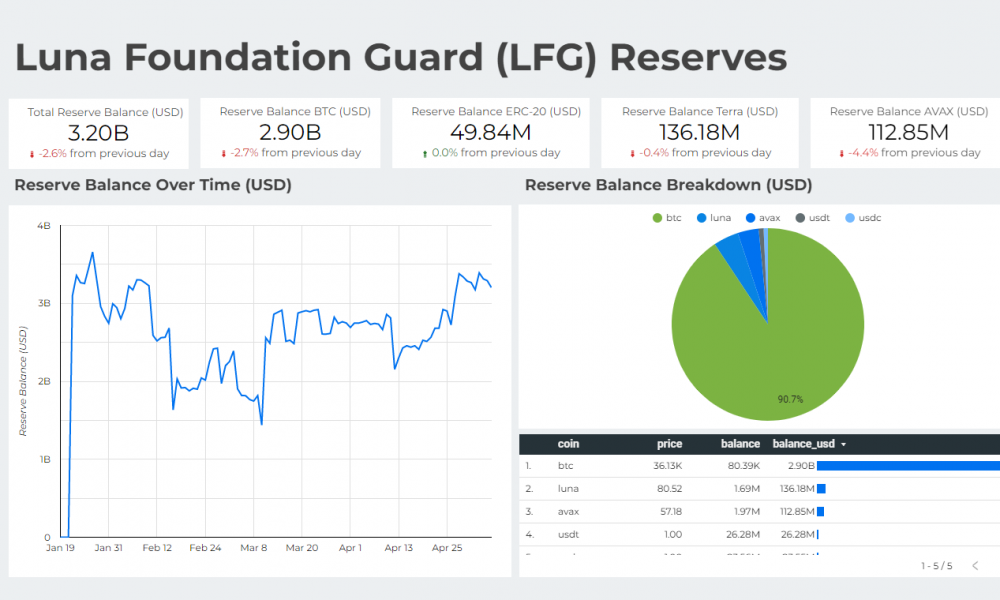Click the 1.69M balance in the luna row
Viewport: 1000px width, 600px height.
click(747, 489)
